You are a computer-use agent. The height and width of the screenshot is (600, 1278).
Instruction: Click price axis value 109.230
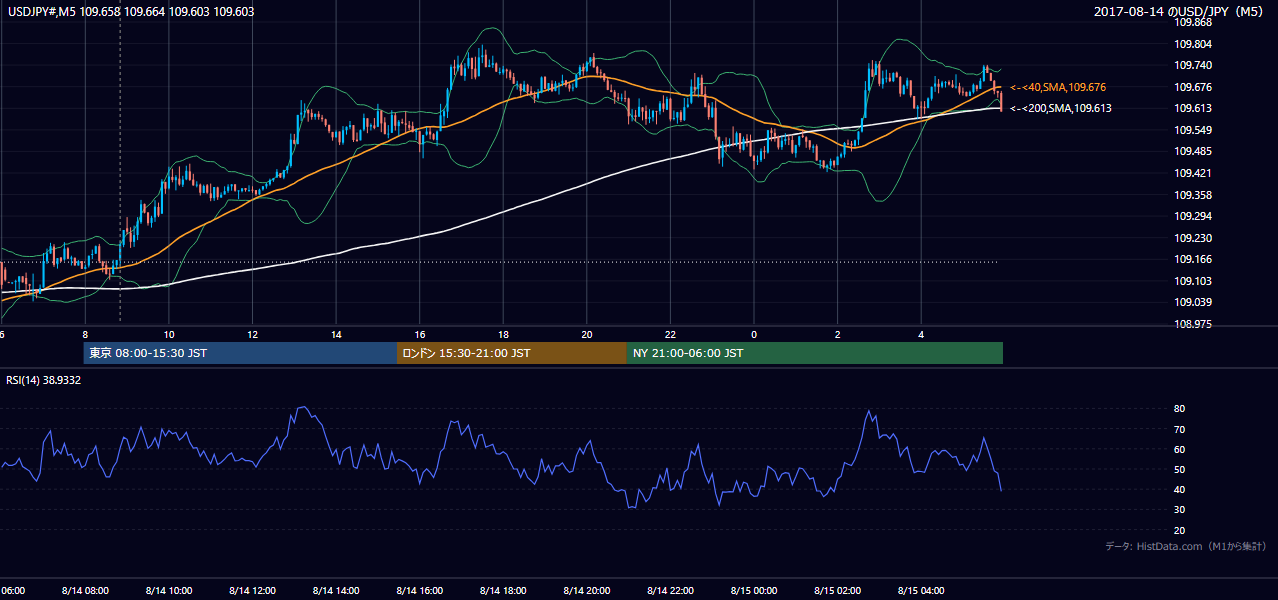(1192, 238)
